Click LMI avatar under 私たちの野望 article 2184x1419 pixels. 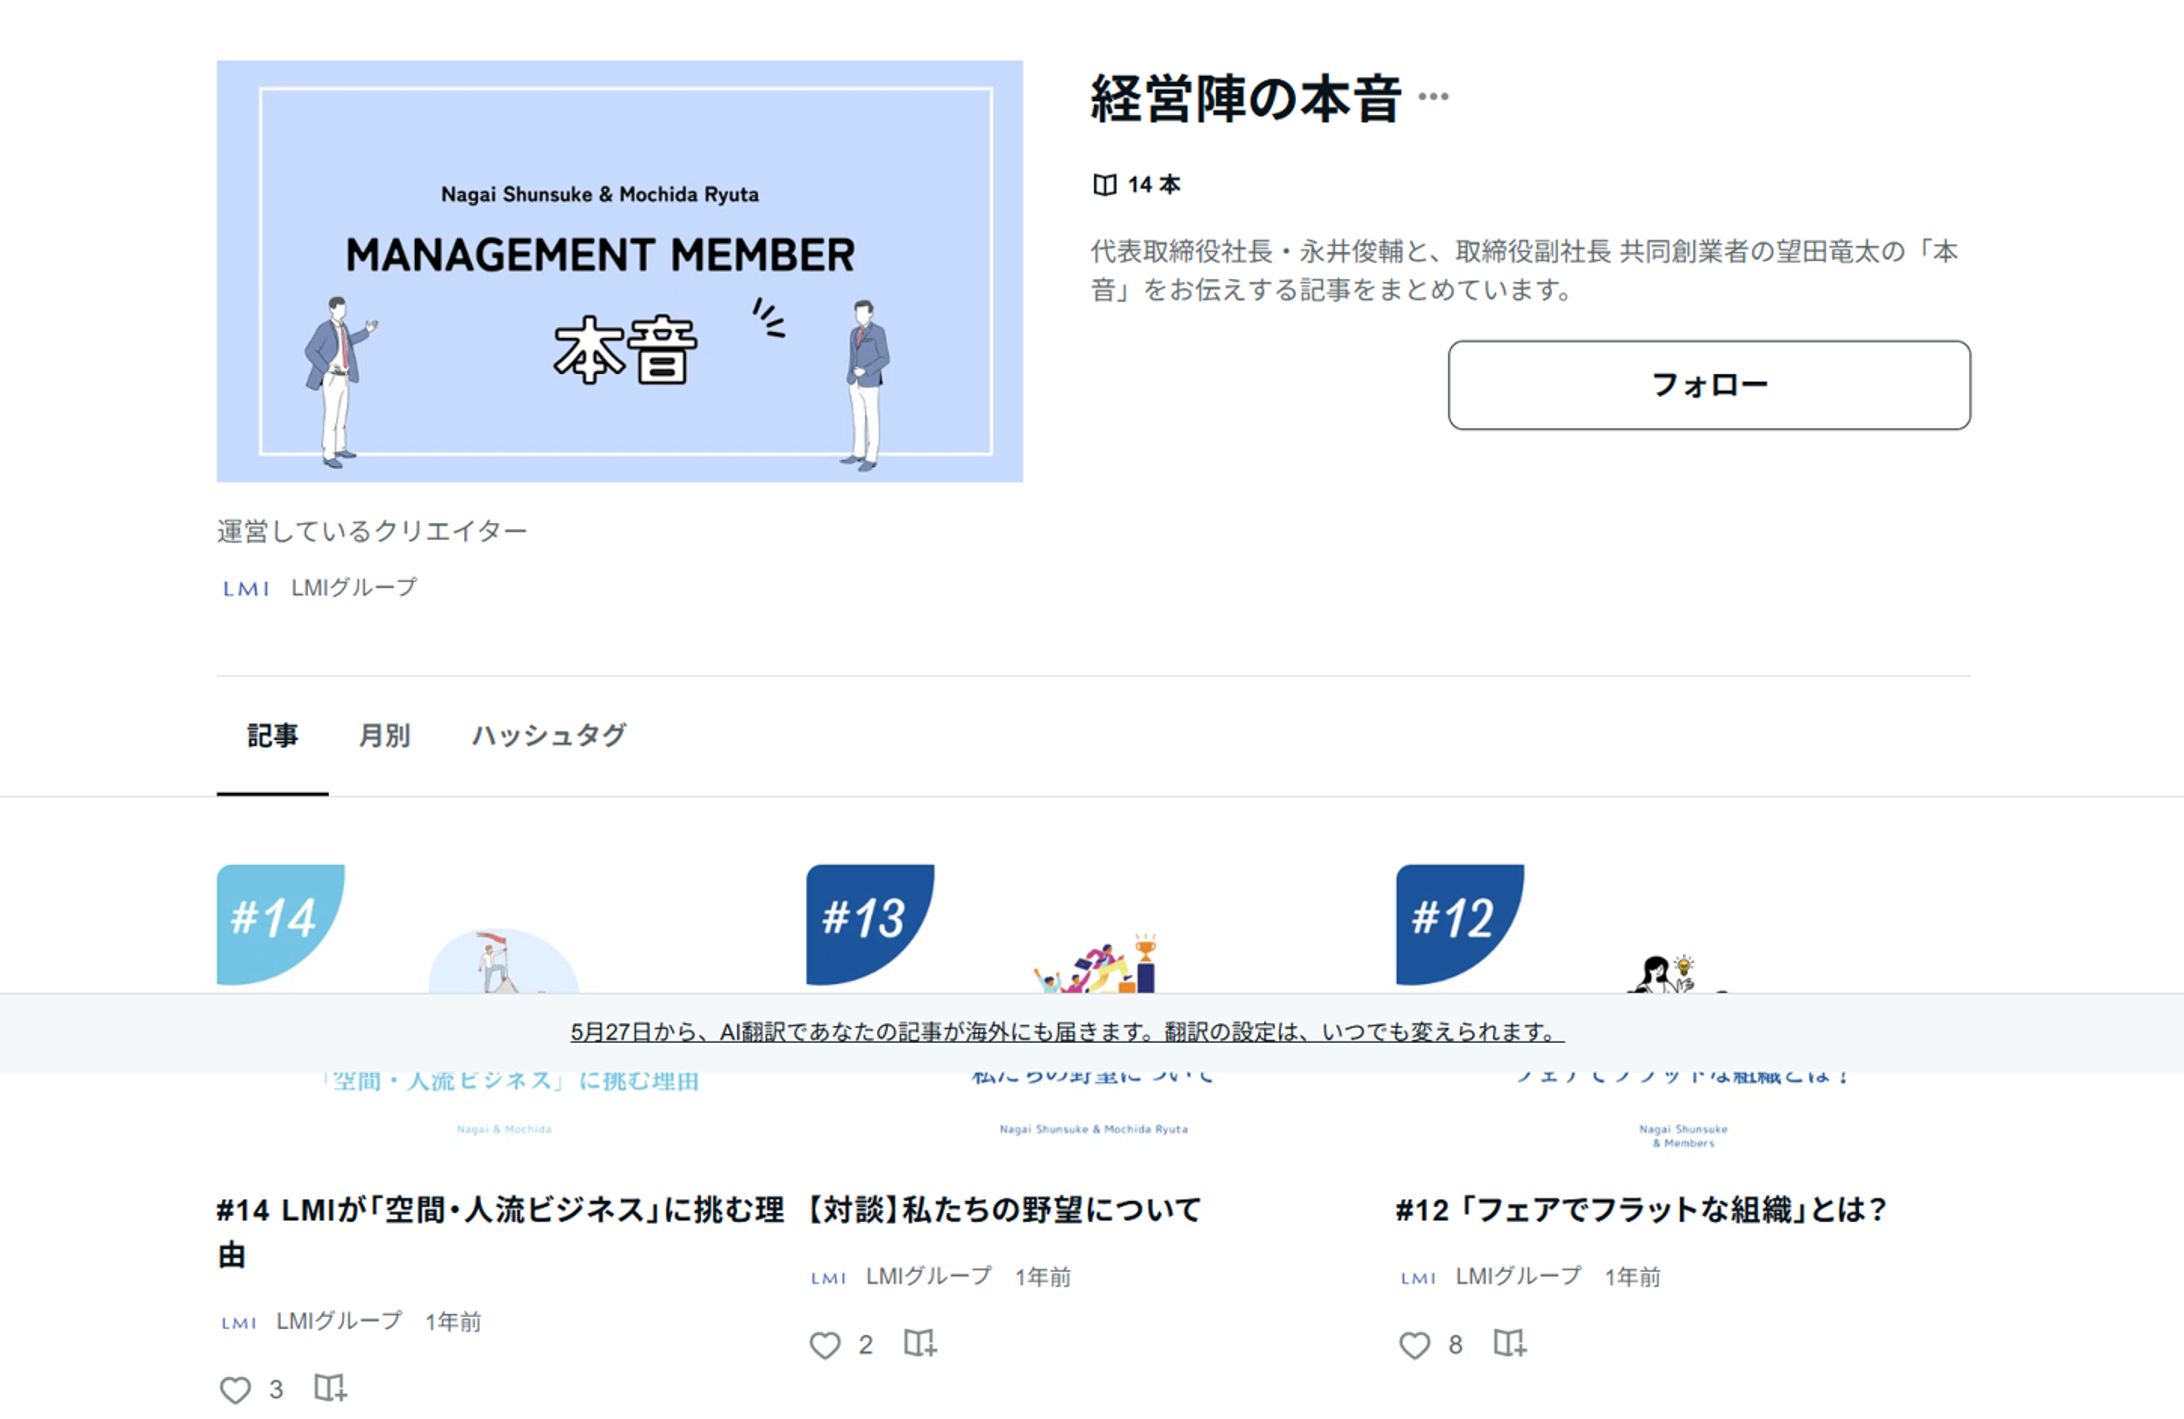[829, 1278]
